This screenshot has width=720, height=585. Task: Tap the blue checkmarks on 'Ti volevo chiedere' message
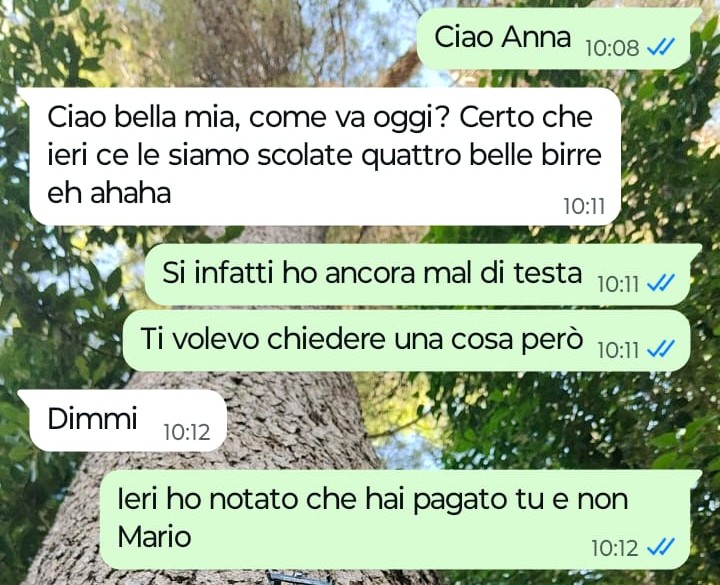pos(661,349)
